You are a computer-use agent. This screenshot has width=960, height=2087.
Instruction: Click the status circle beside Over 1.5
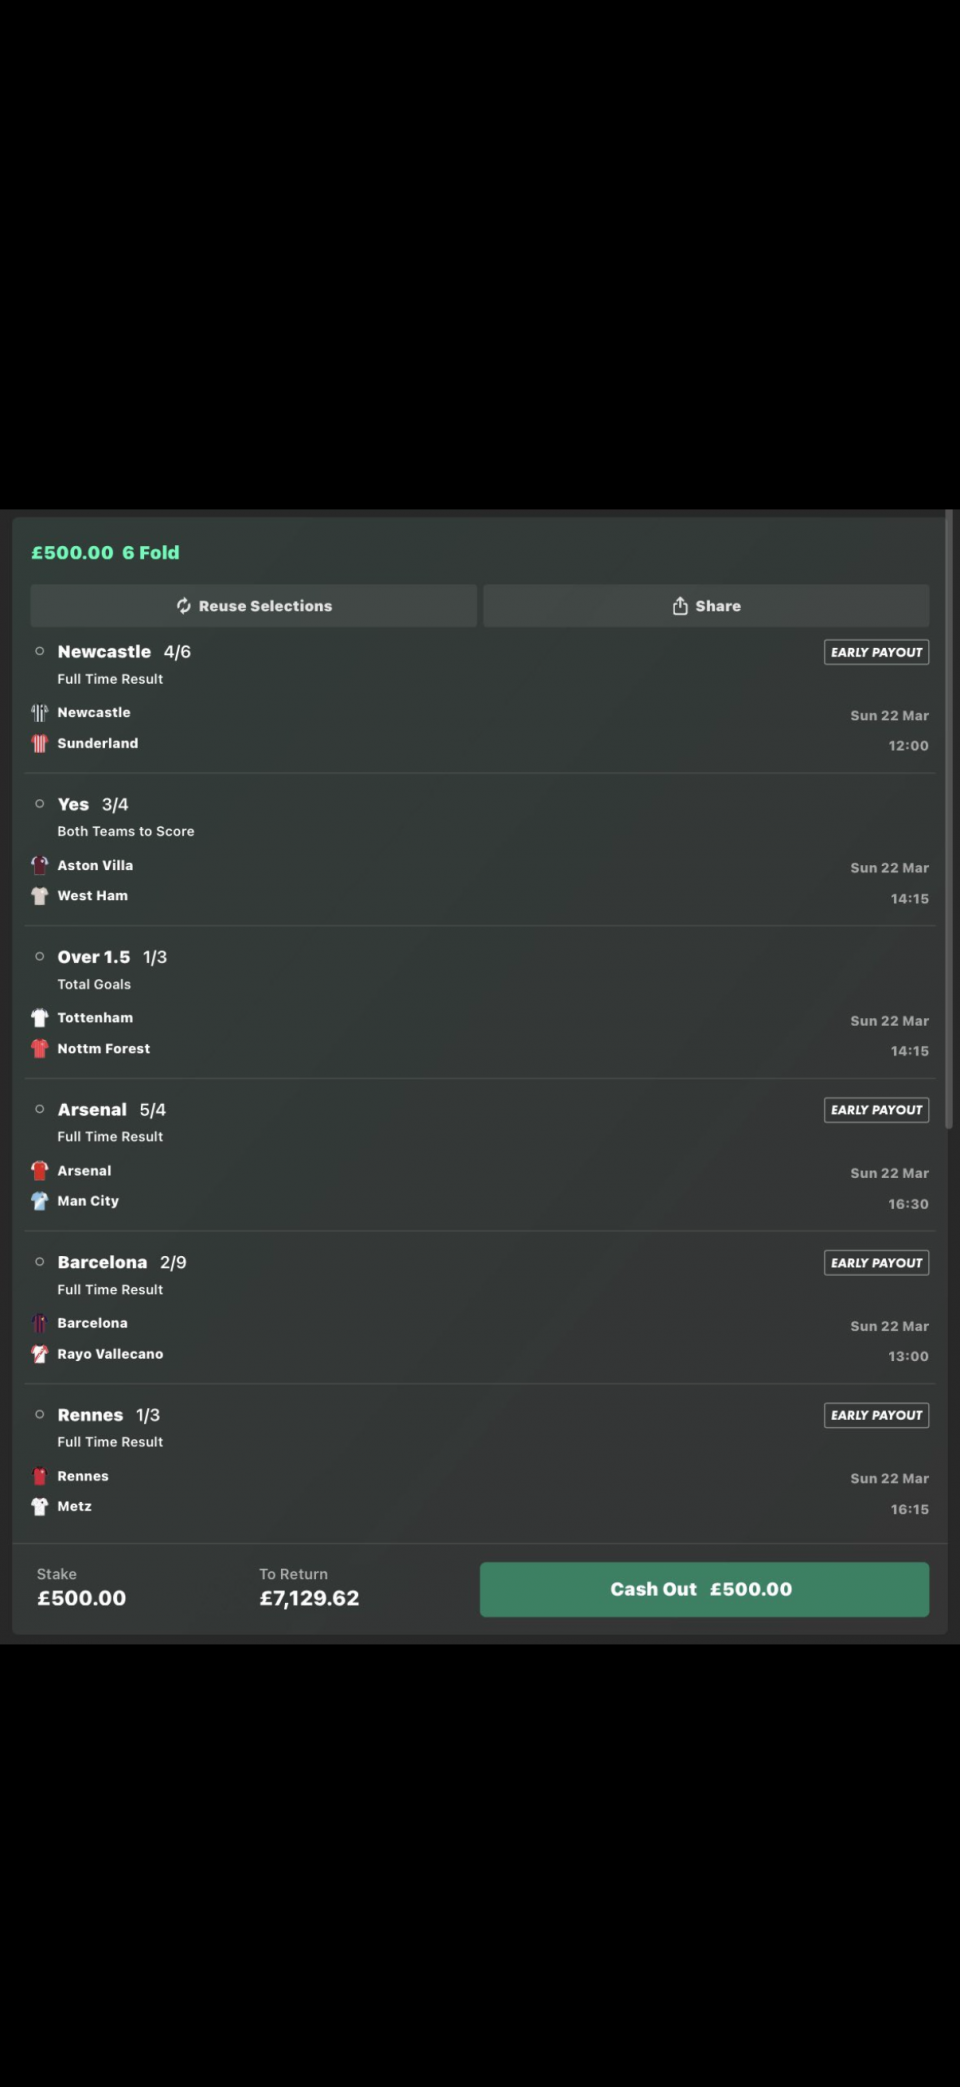[x=40, y=957]
